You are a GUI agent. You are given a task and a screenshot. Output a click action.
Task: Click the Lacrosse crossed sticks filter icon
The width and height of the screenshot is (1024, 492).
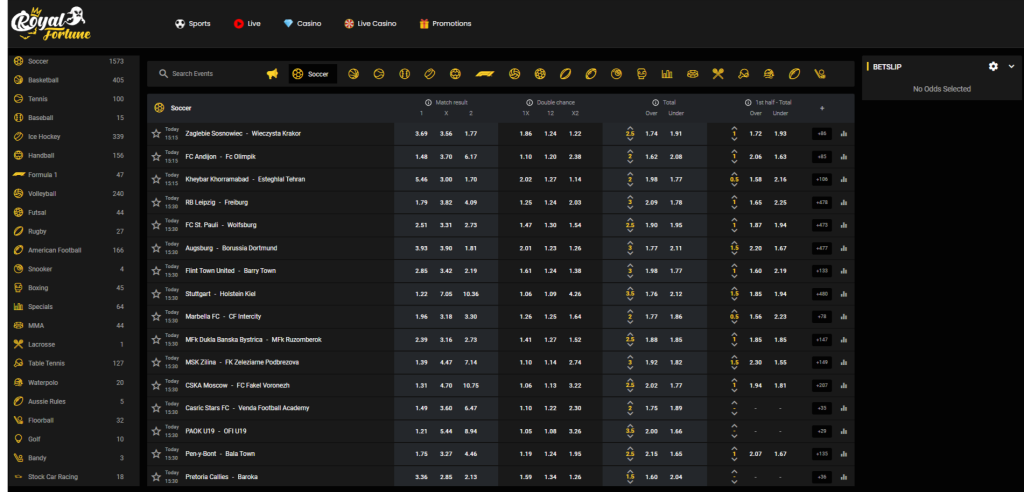point(718,74)
